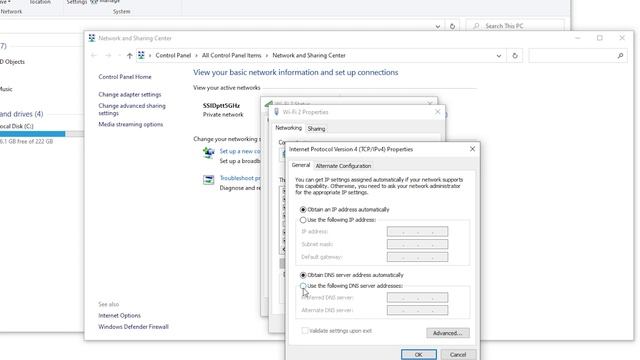This screenshot has height=360, width=640.
Task: Click Set up a new connection link
Action: point(240,151)
